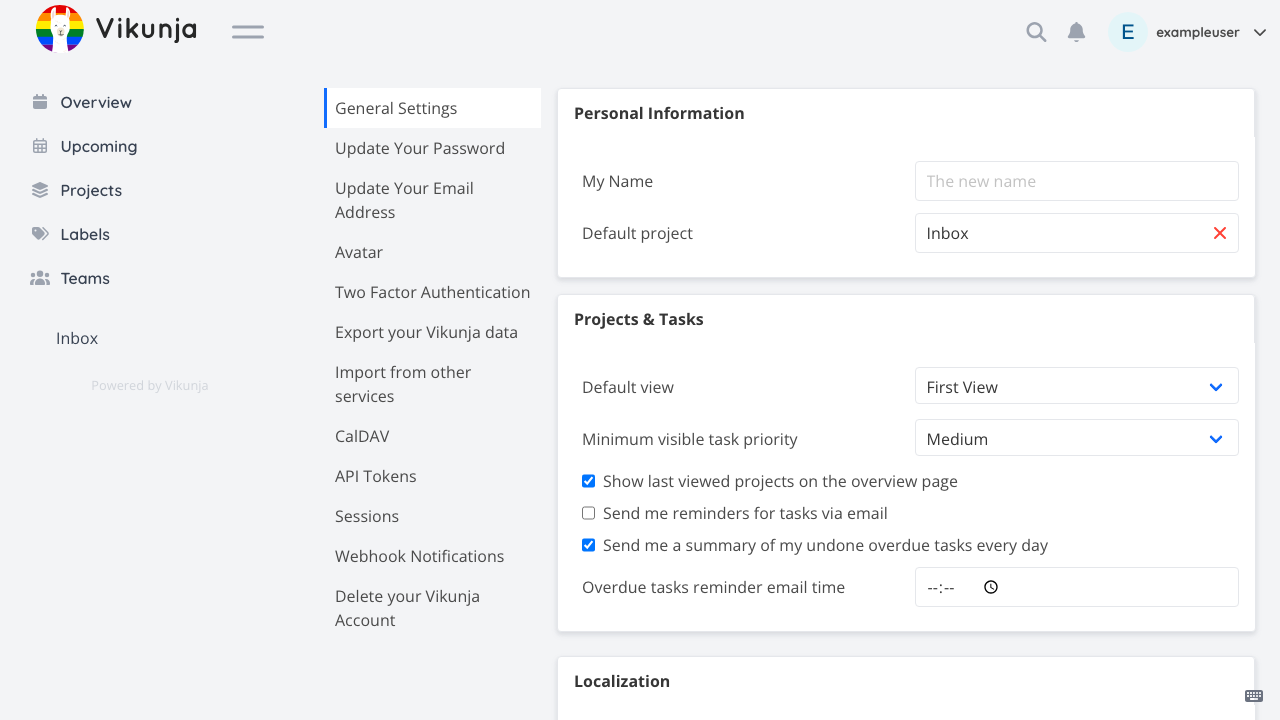Open notifications bell icon
The width and height of the screenshot is (1280, 720).
(x=1076, y=32)
